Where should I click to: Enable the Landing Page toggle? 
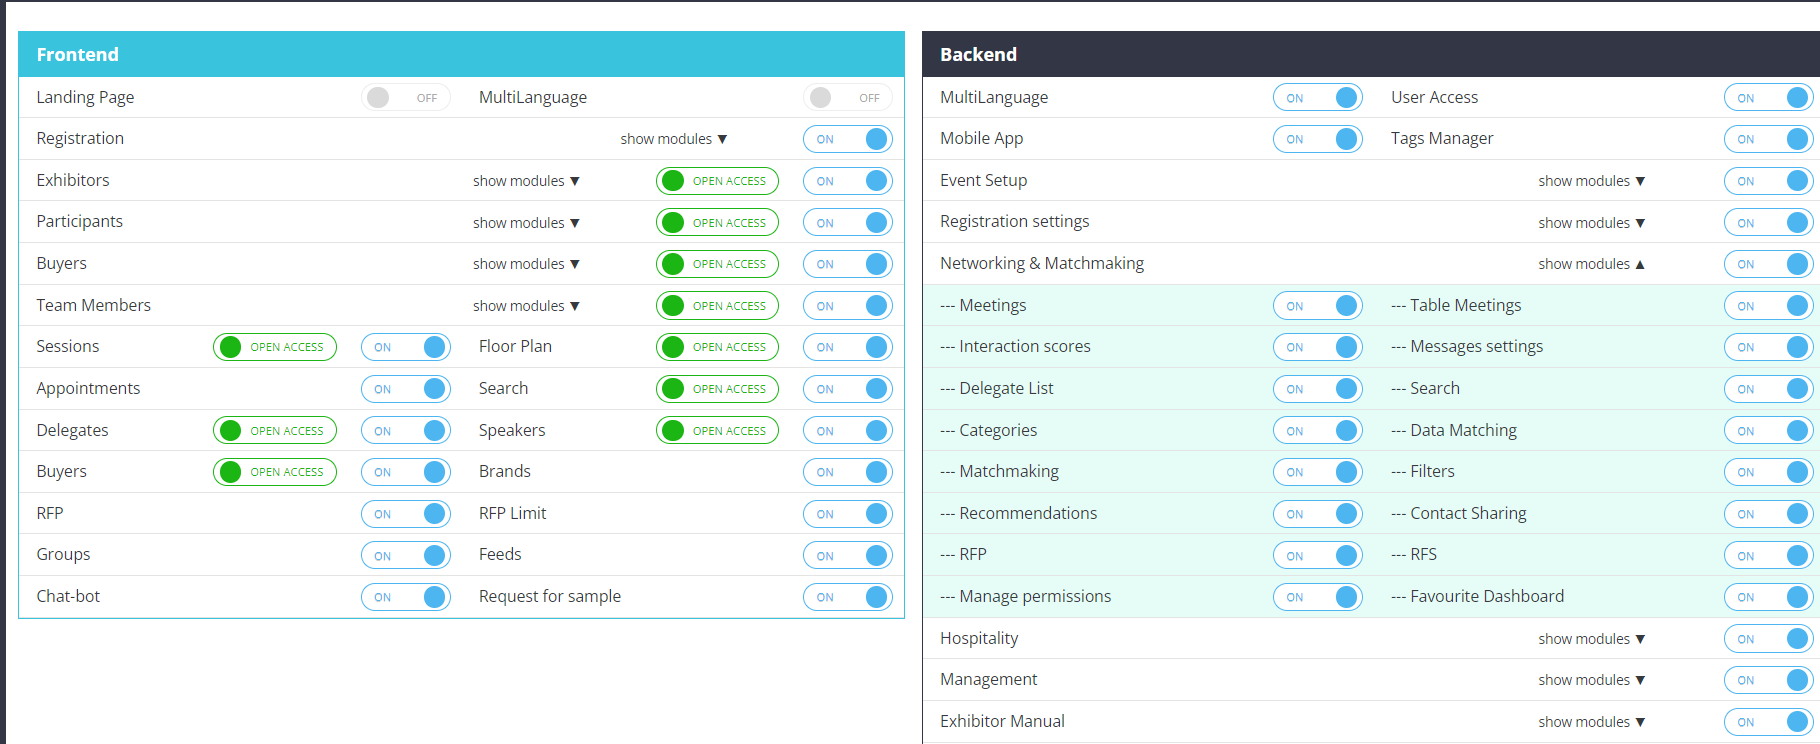pos(405,97)
